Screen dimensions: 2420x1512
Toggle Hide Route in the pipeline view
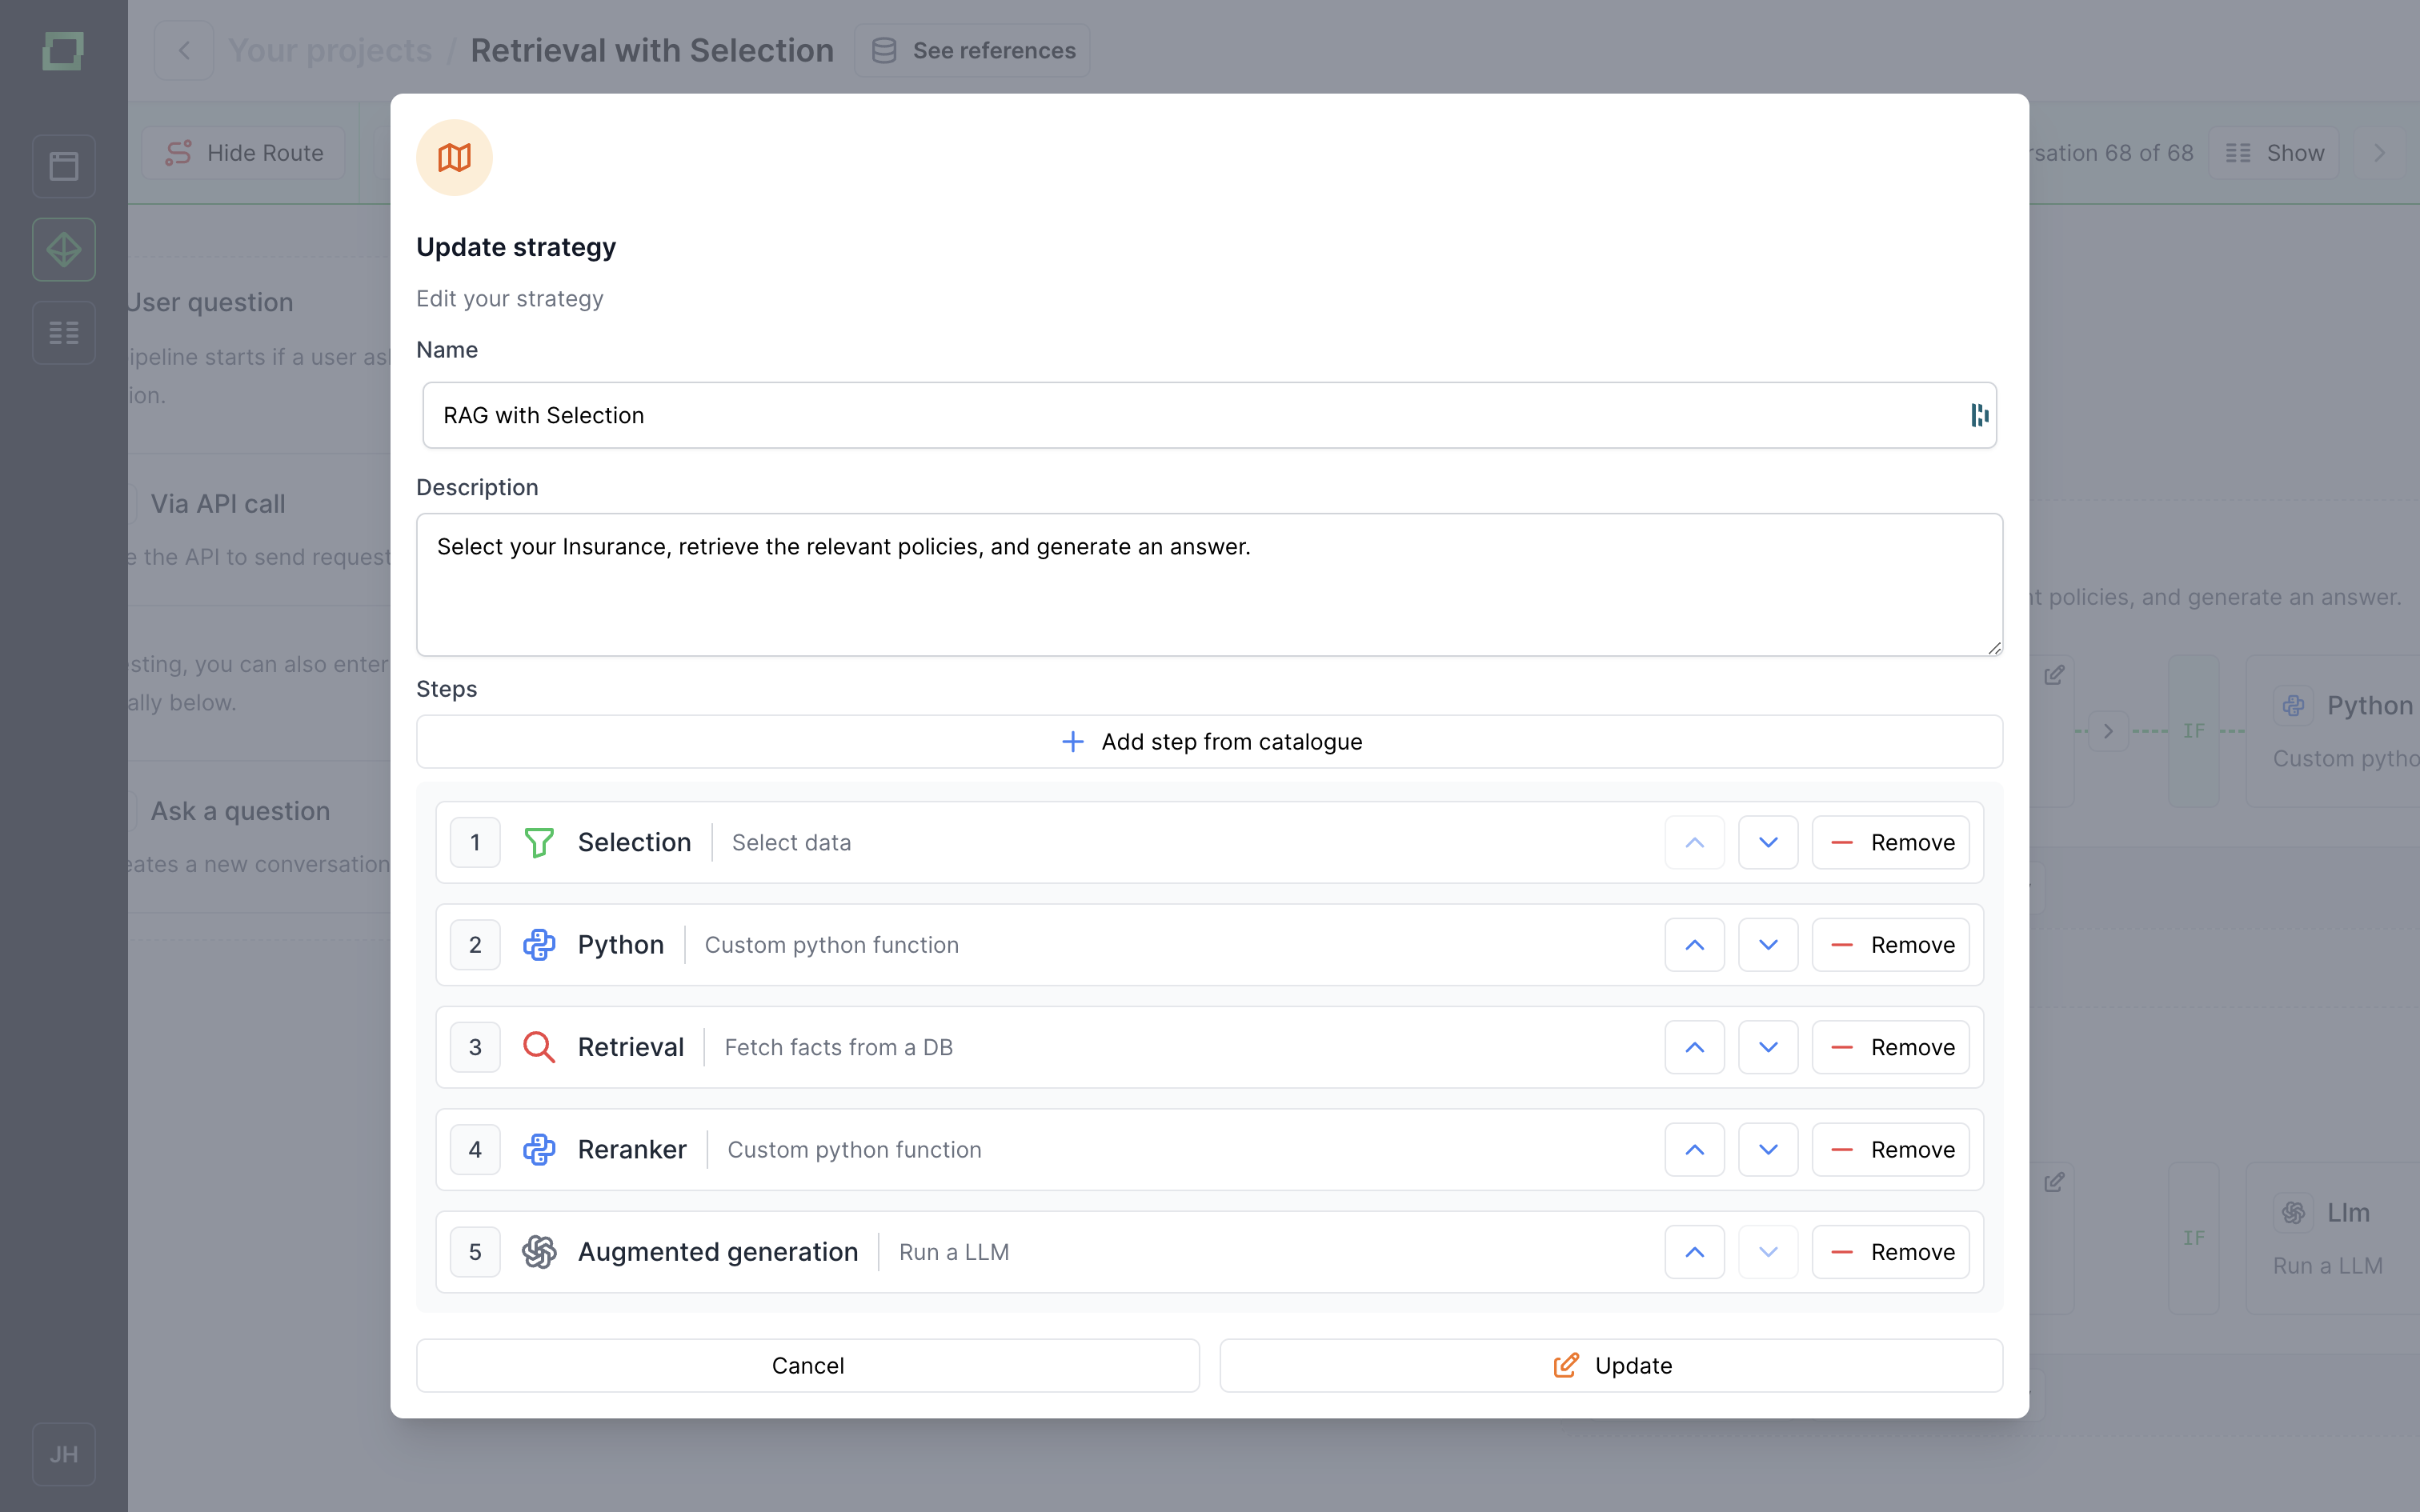tap(244, 152)
